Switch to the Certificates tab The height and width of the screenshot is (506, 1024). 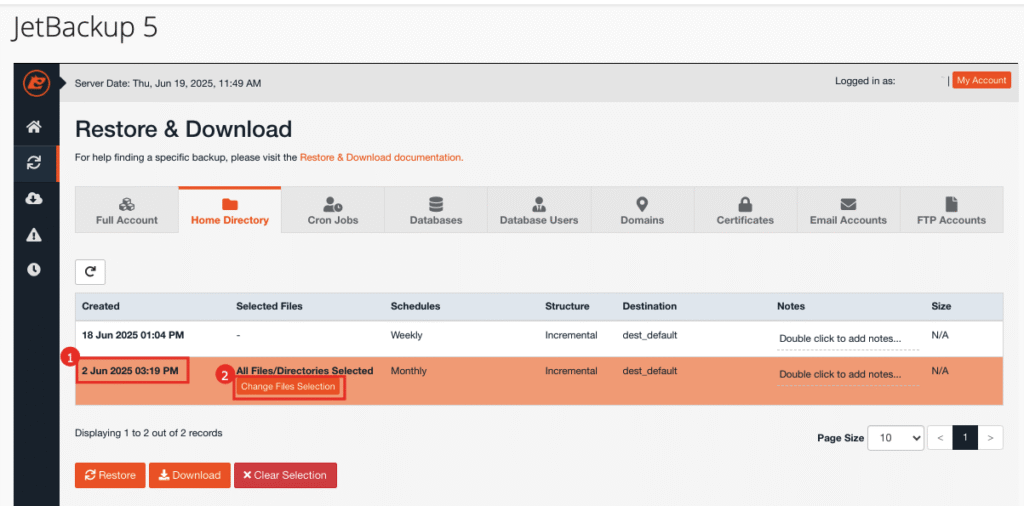[x=745, y=210]
